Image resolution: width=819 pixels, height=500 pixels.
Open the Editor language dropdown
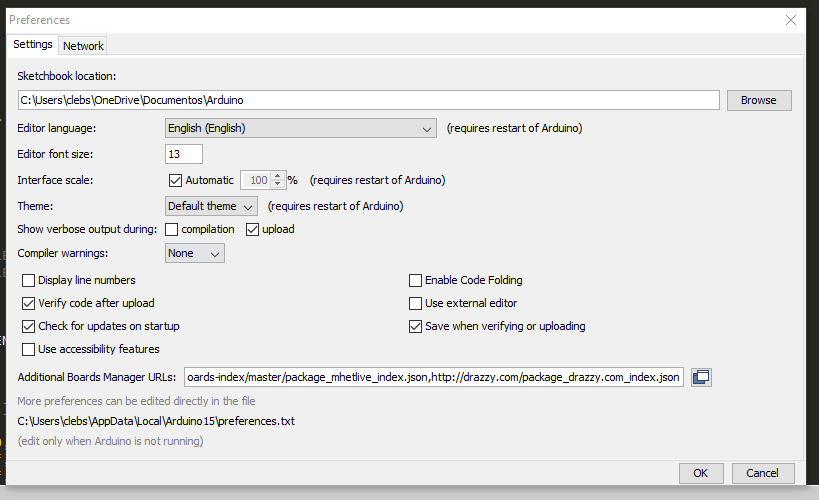[x=301, y=128]
